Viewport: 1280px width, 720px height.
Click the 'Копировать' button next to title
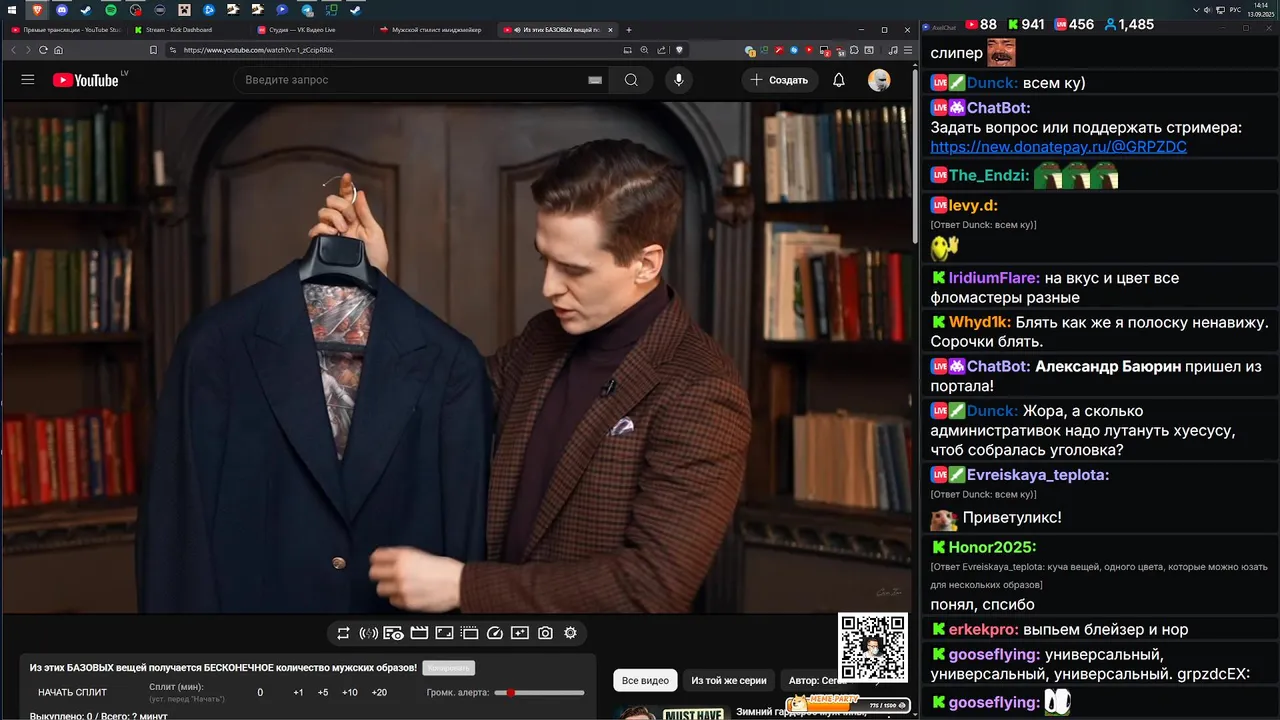[x=448, y=668]
